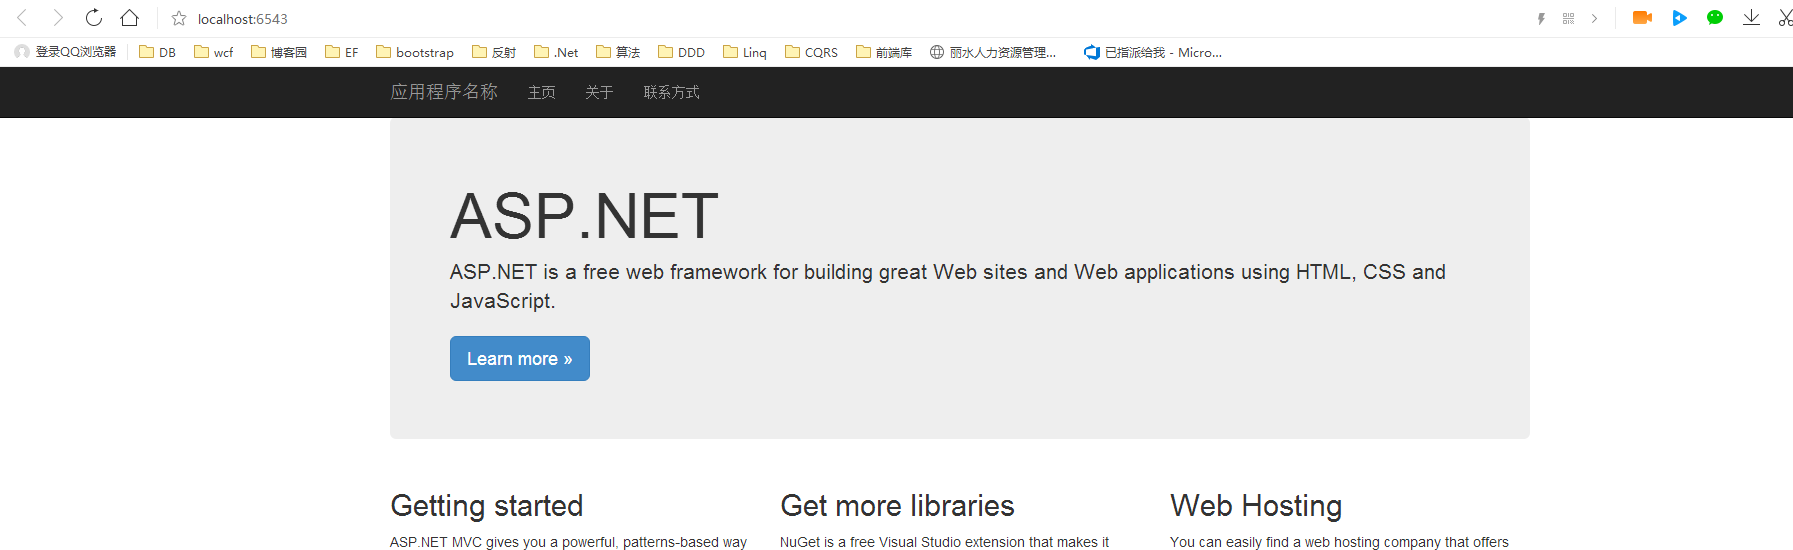1793x550 pixels.
Task: Open the DB bookmark folder
Action: coord(157,52)
